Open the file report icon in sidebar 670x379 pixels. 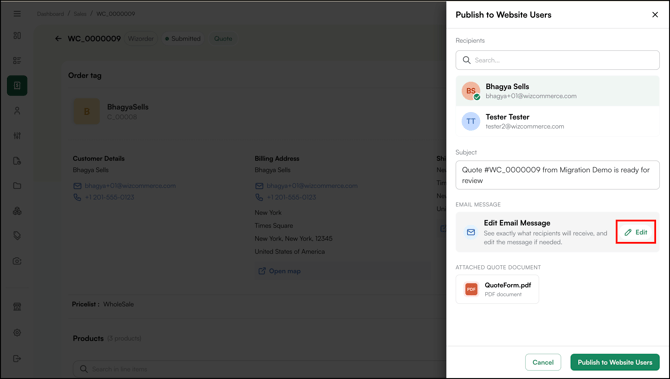[x=17, y=161]
